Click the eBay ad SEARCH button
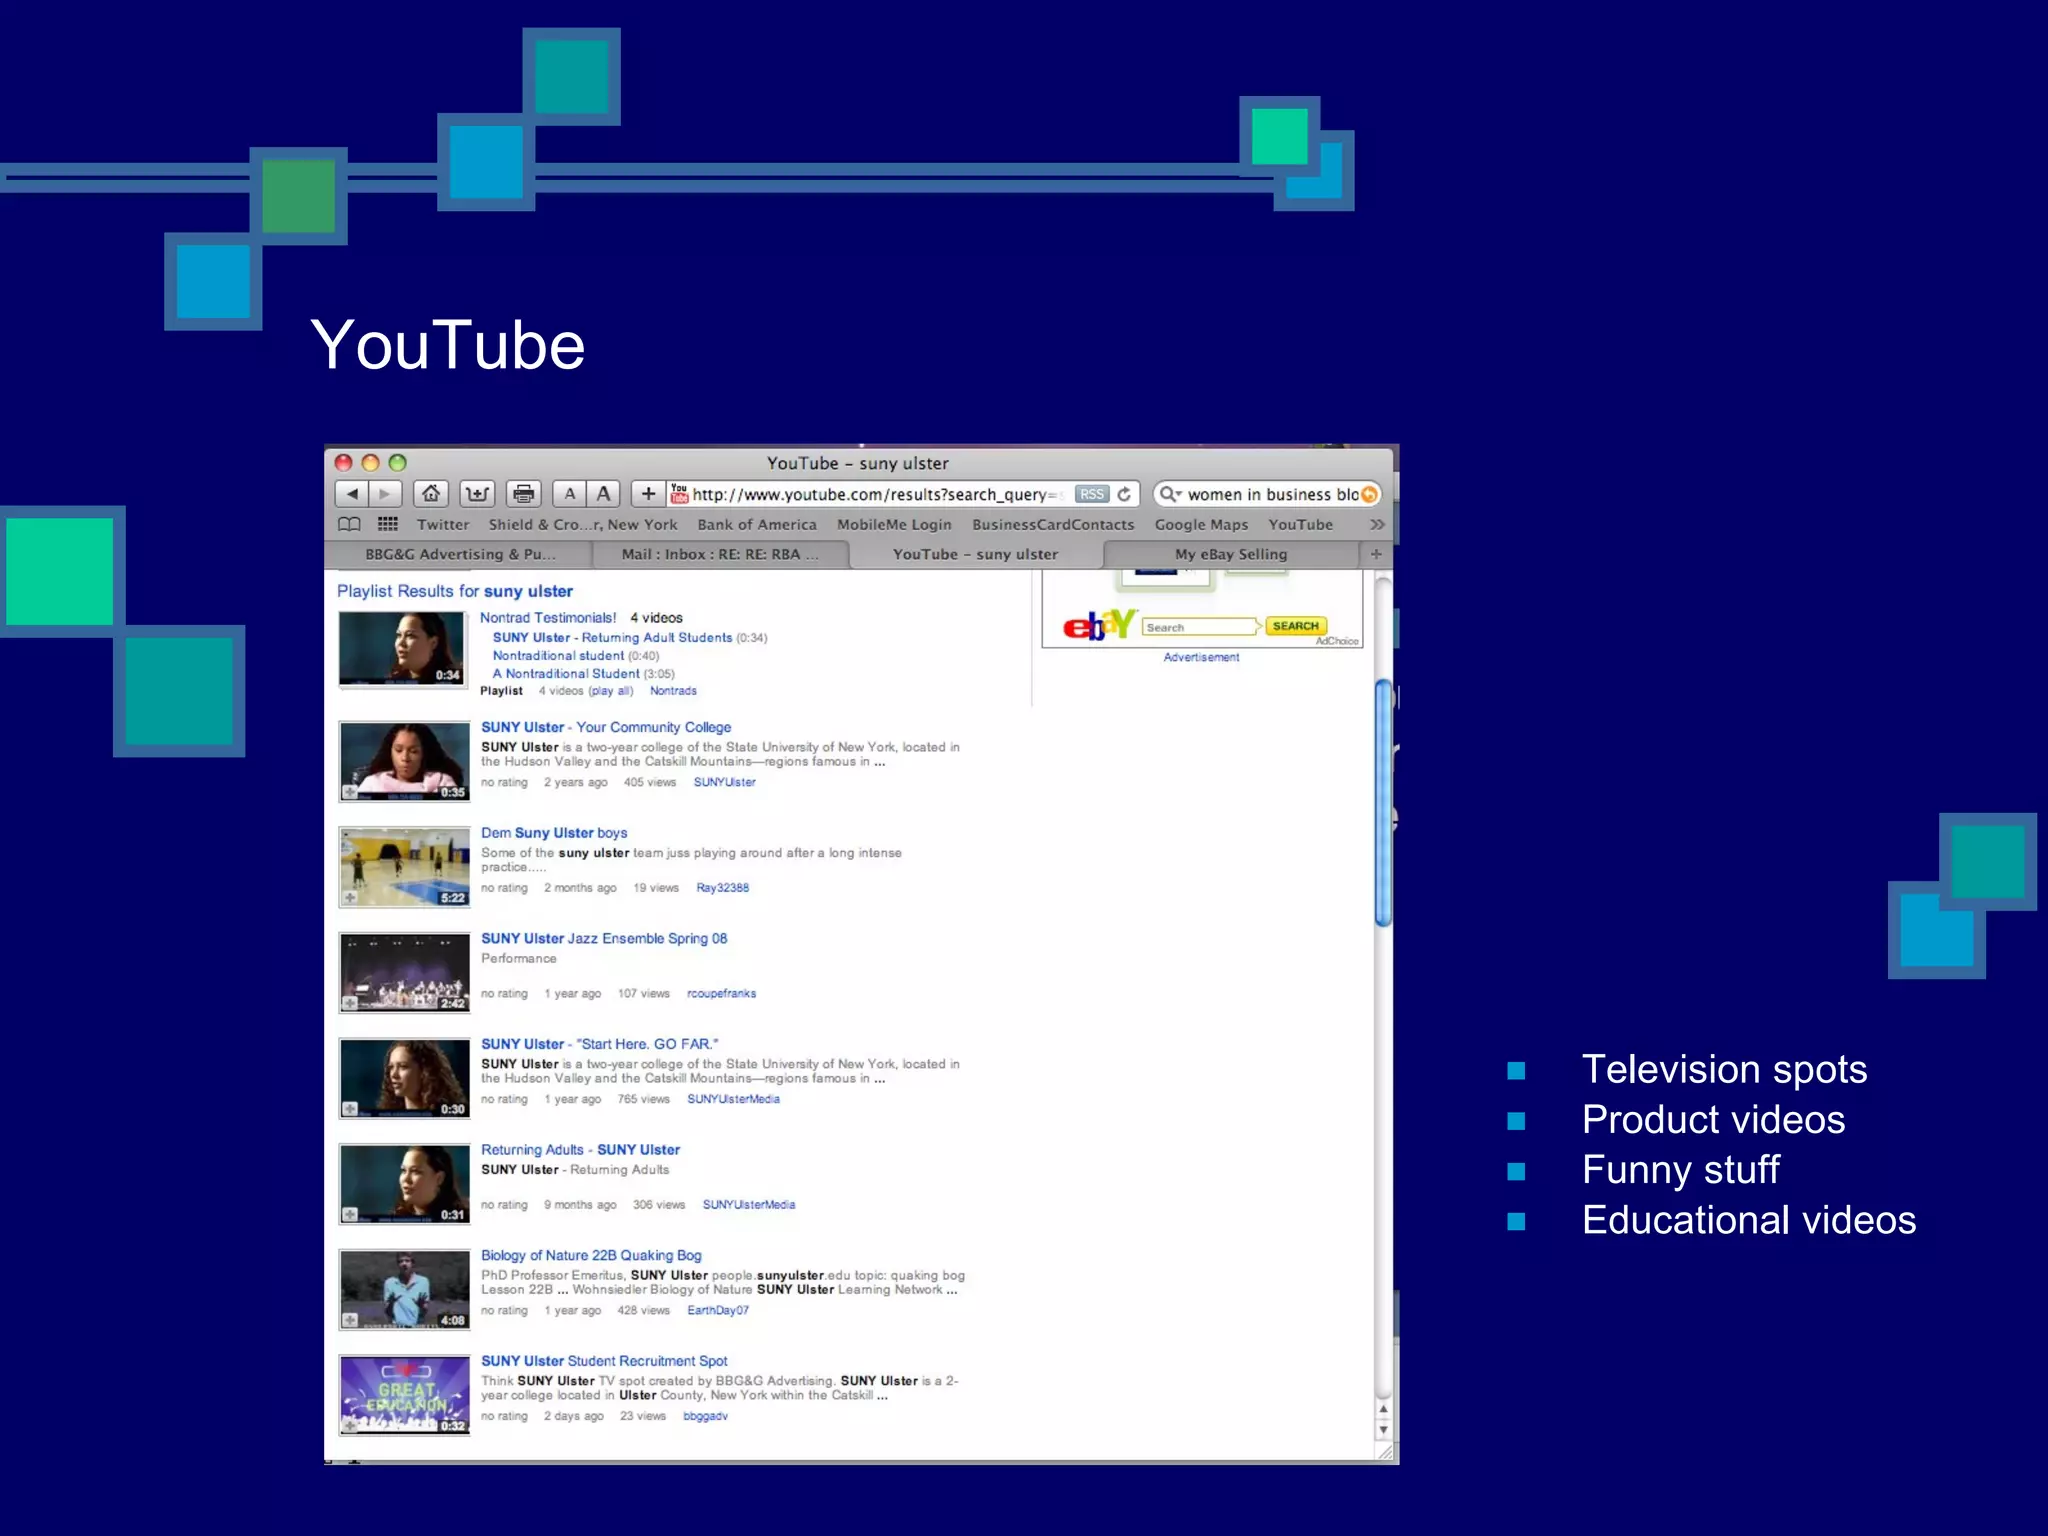Viewport: 2048px width, 1536px height. pyautogui.click(x=1295, y=626)
